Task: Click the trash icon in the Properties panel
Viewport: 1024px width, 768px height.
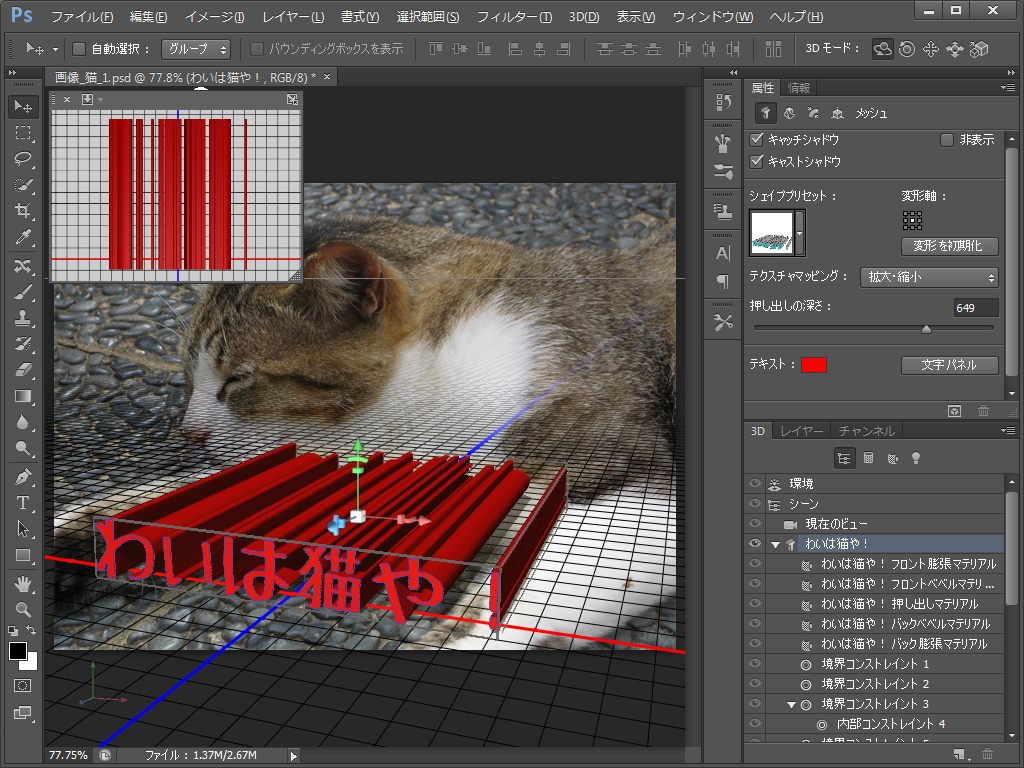Action: click(983, 410)
